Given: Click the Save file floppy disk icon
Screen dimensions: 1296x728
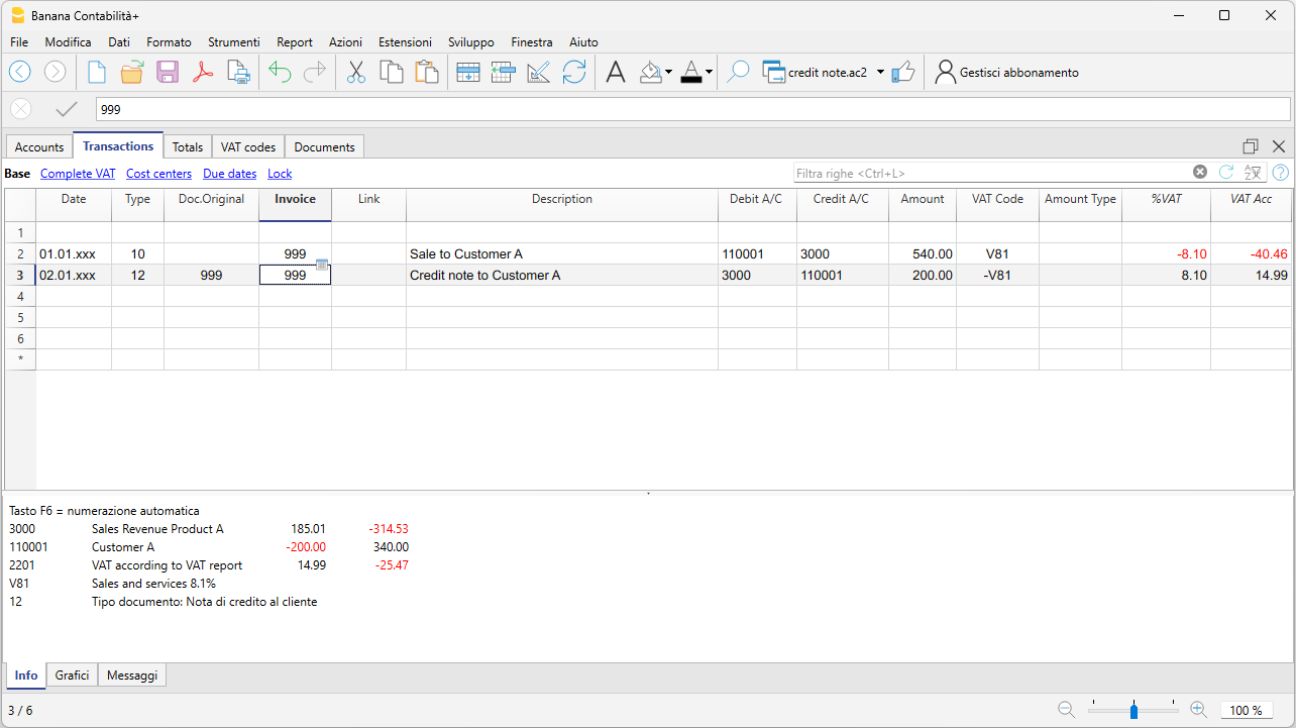Looking at the screenshot, I should coord(167,72).
